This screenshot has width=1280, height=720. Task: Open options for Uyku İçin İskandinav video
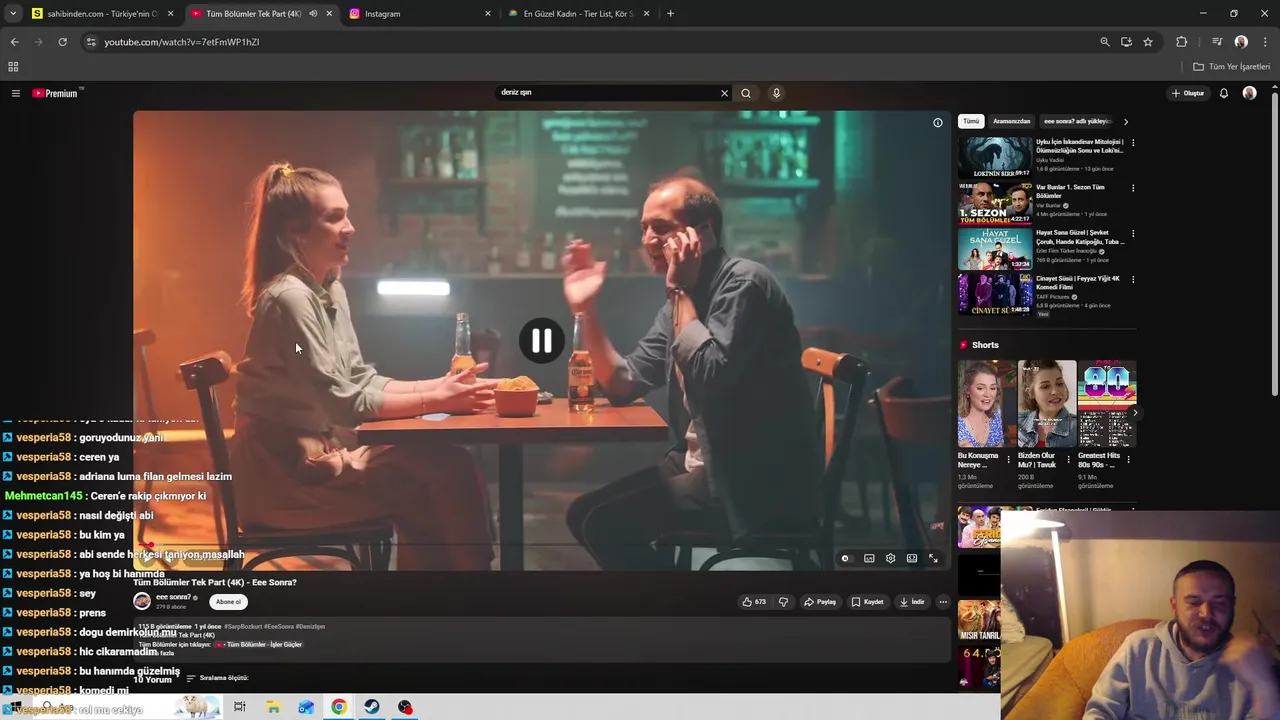[1133, 143]
